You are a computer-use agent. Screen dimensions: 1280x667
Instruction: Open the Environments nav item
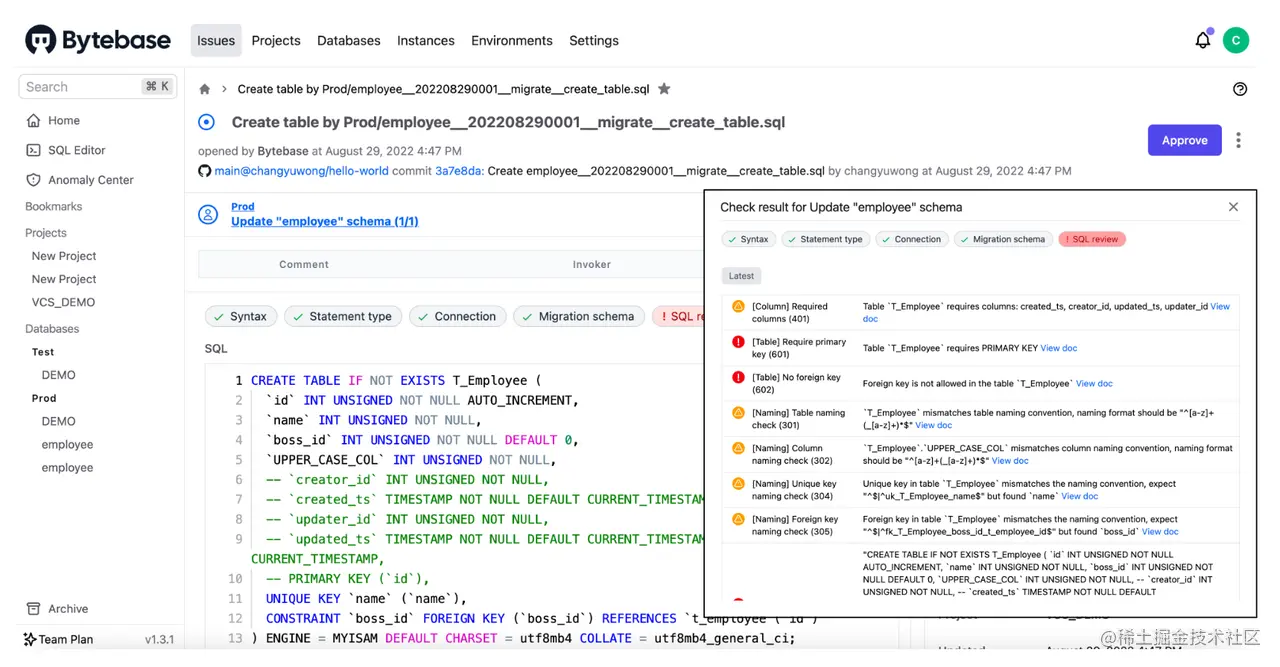pyautogui.click(x=512, y=40)
